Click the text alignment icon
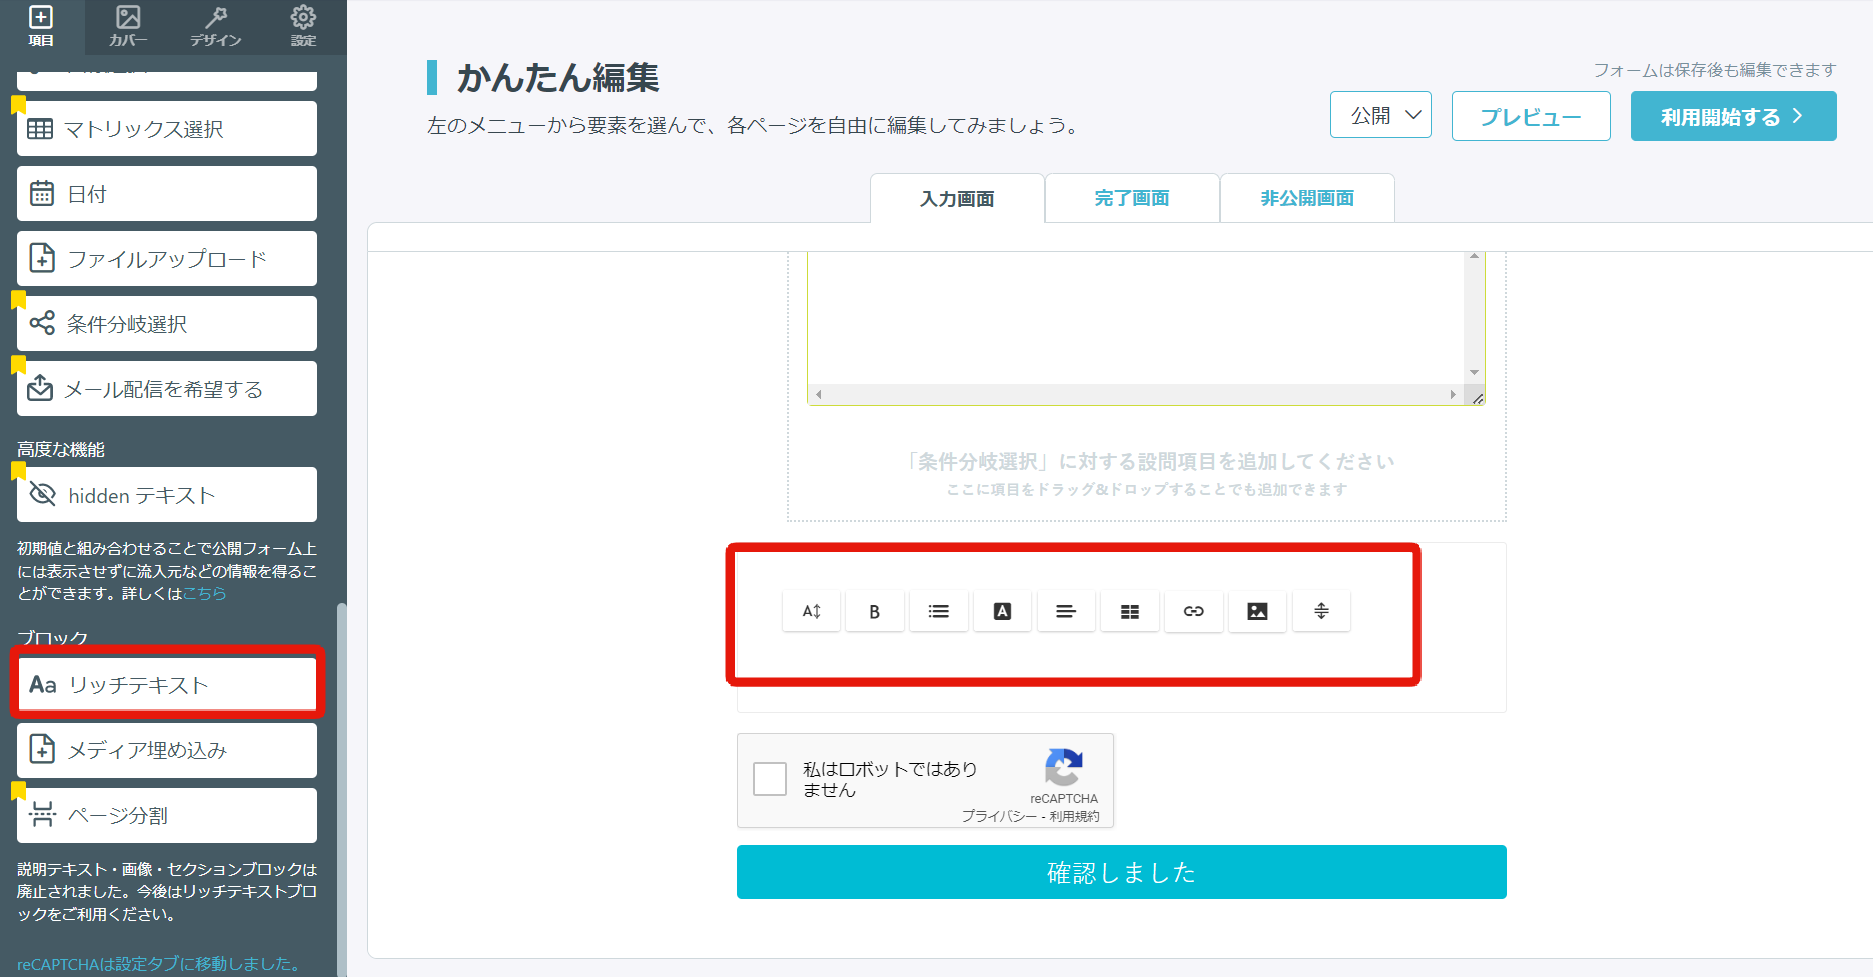Image resolution: width=1873 pixels, height=977 pixels. tap(1066, 611)
